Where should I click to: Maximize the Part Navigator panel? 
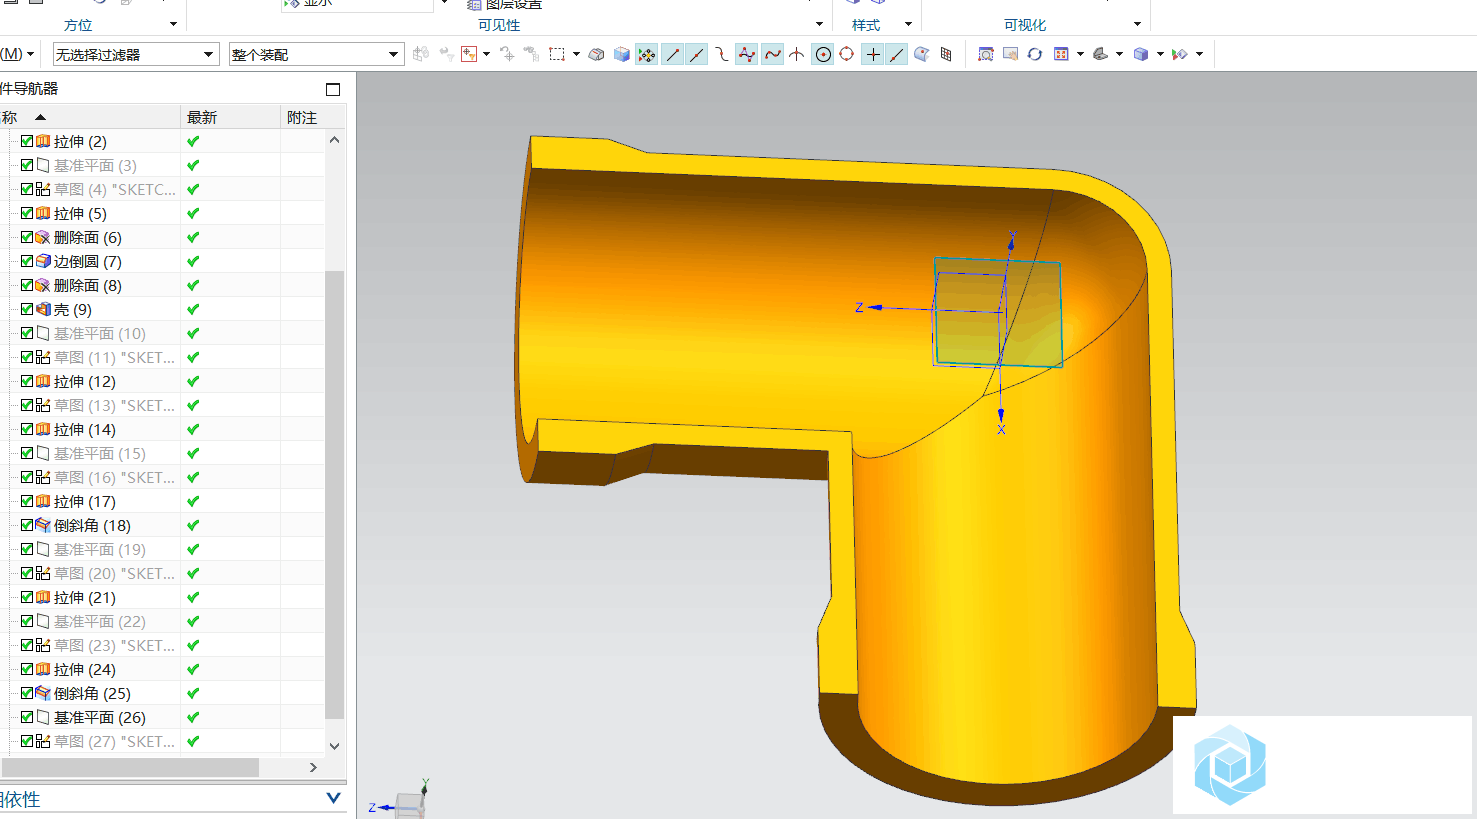click(333, 89)
